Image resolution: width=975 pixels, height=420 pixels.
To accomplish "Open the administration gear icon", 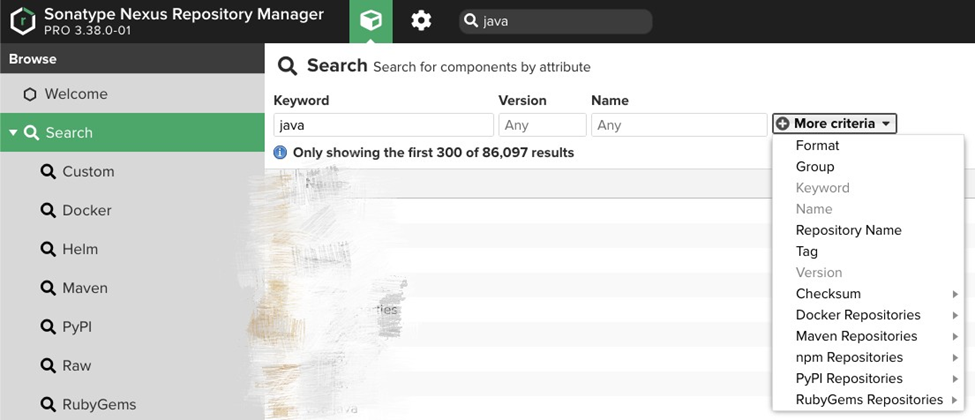I will (x=421, y=21).
